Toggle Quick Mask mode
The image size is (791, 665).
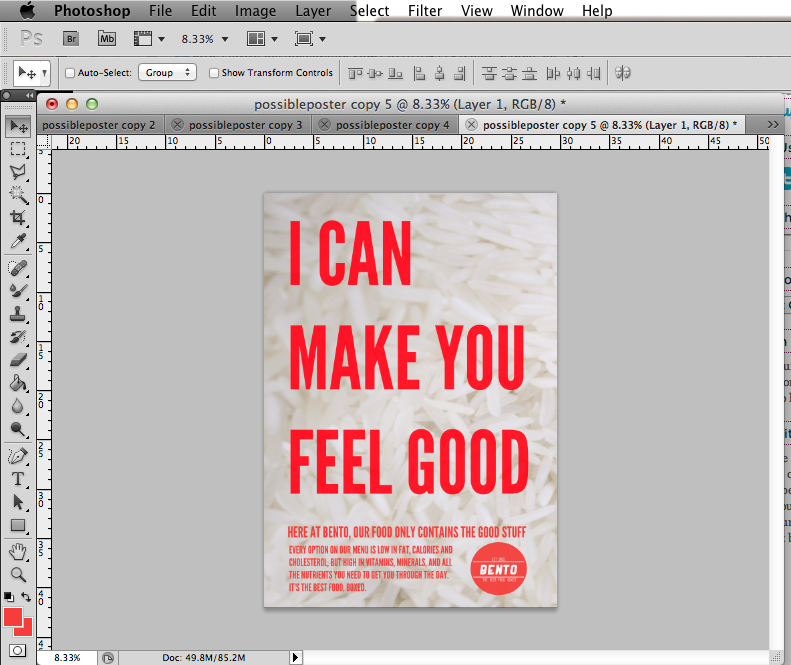click(x=18, y=650)
